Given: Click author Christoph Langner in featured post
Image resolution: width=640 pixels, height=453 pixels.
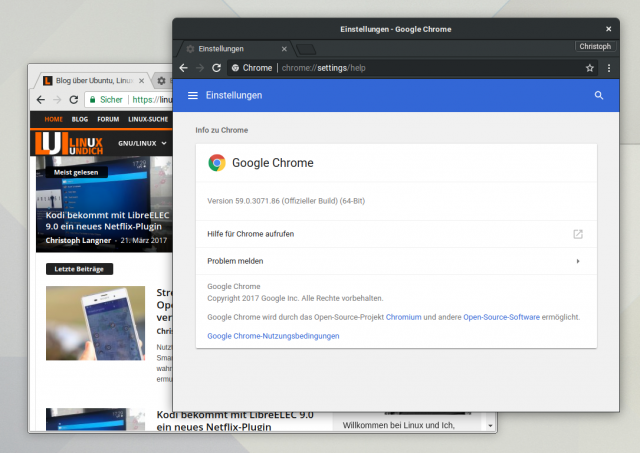Looking at the screenshot, I should pyautogui.click(x=78, y=240).
